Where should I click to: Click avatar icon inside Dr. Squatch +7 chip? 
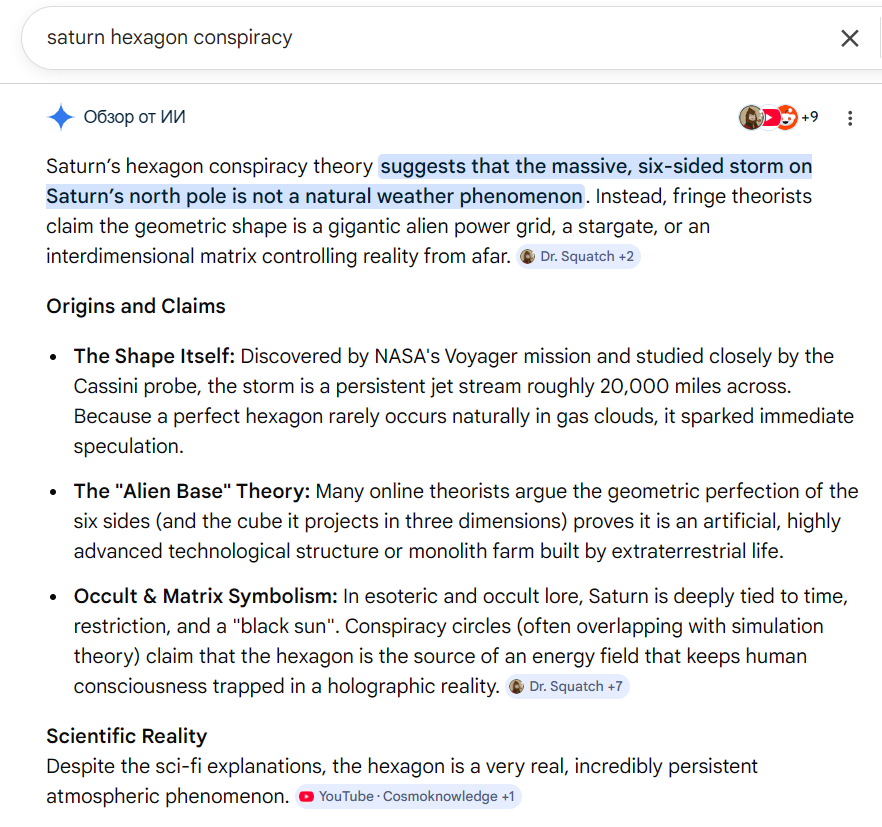516,686
